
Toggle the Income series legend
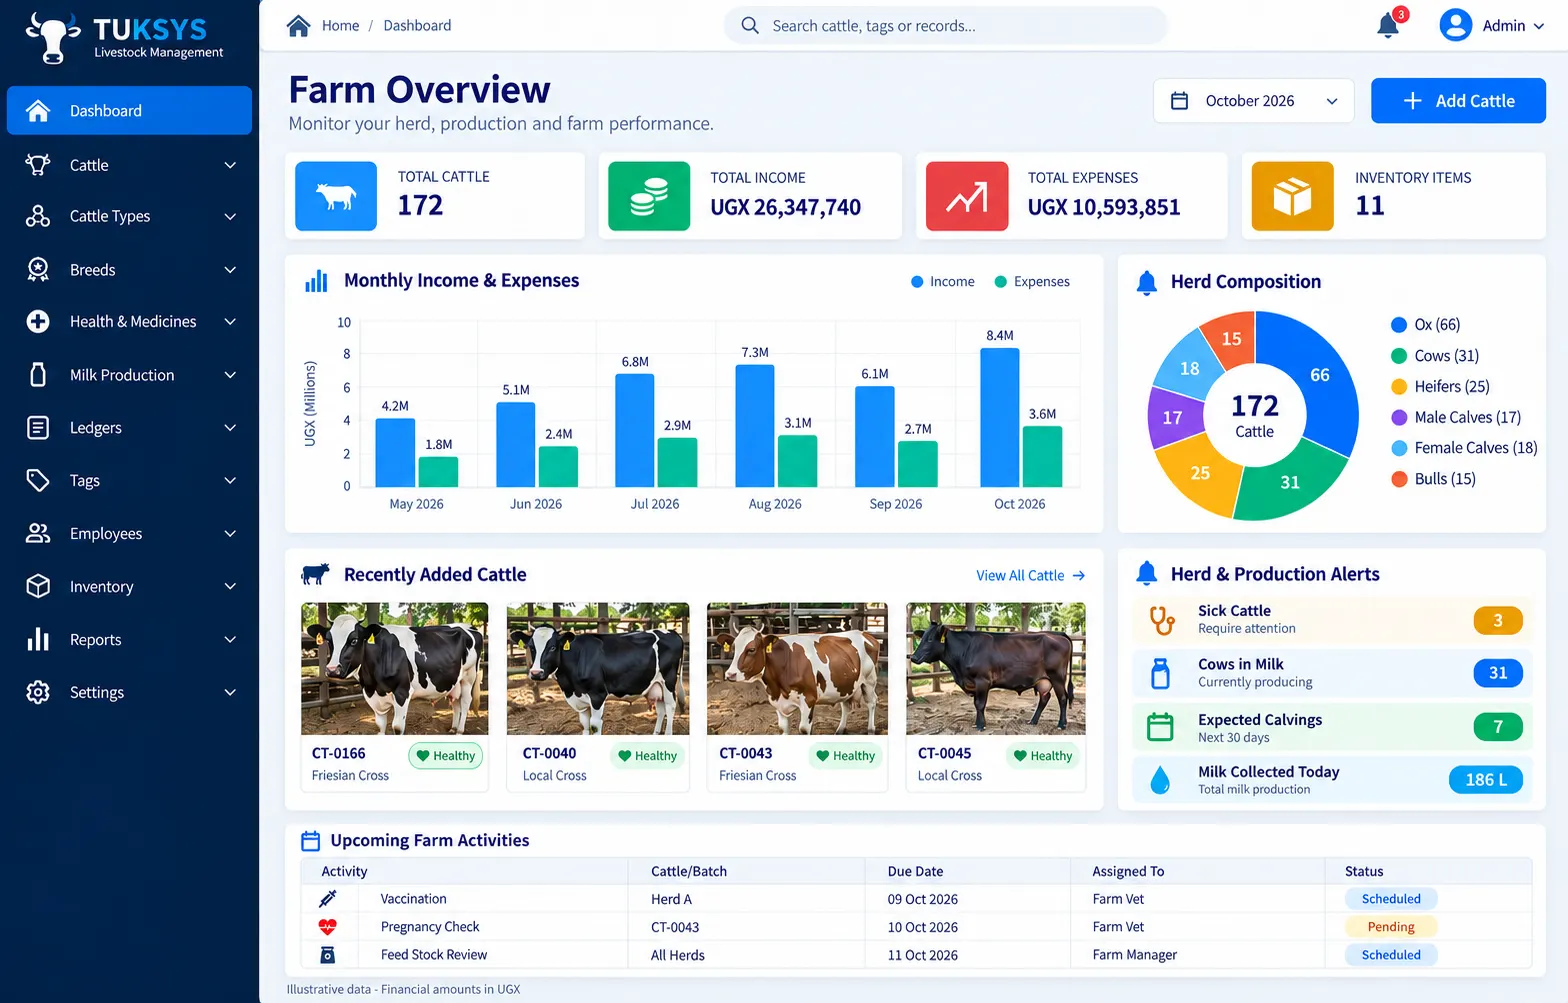942,282
